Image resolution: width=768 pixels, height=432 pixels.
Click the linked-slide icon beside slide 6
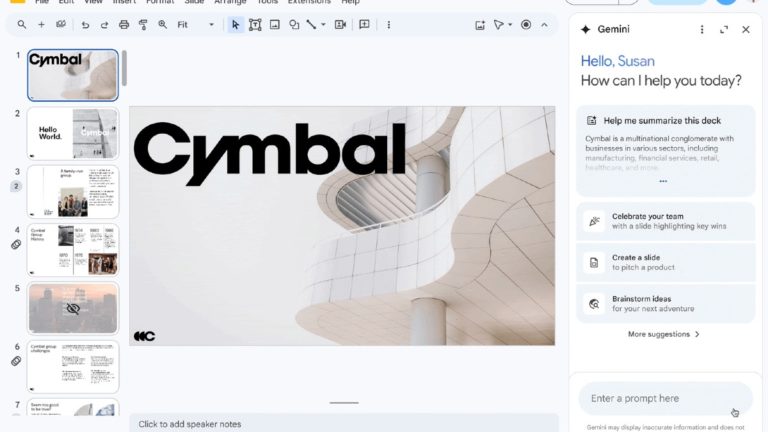(16, 361)
